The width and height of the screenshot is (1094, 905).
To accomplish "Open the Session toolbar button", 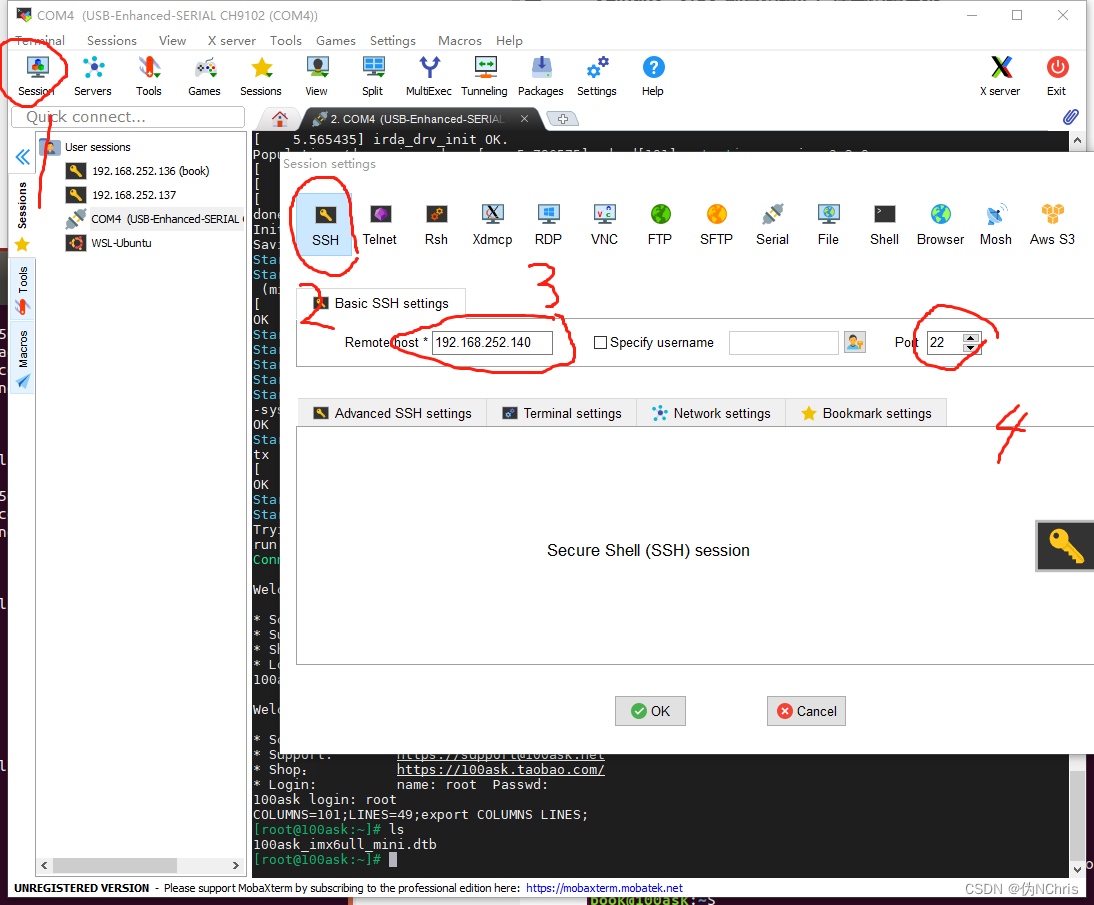I will click(36, 76).
